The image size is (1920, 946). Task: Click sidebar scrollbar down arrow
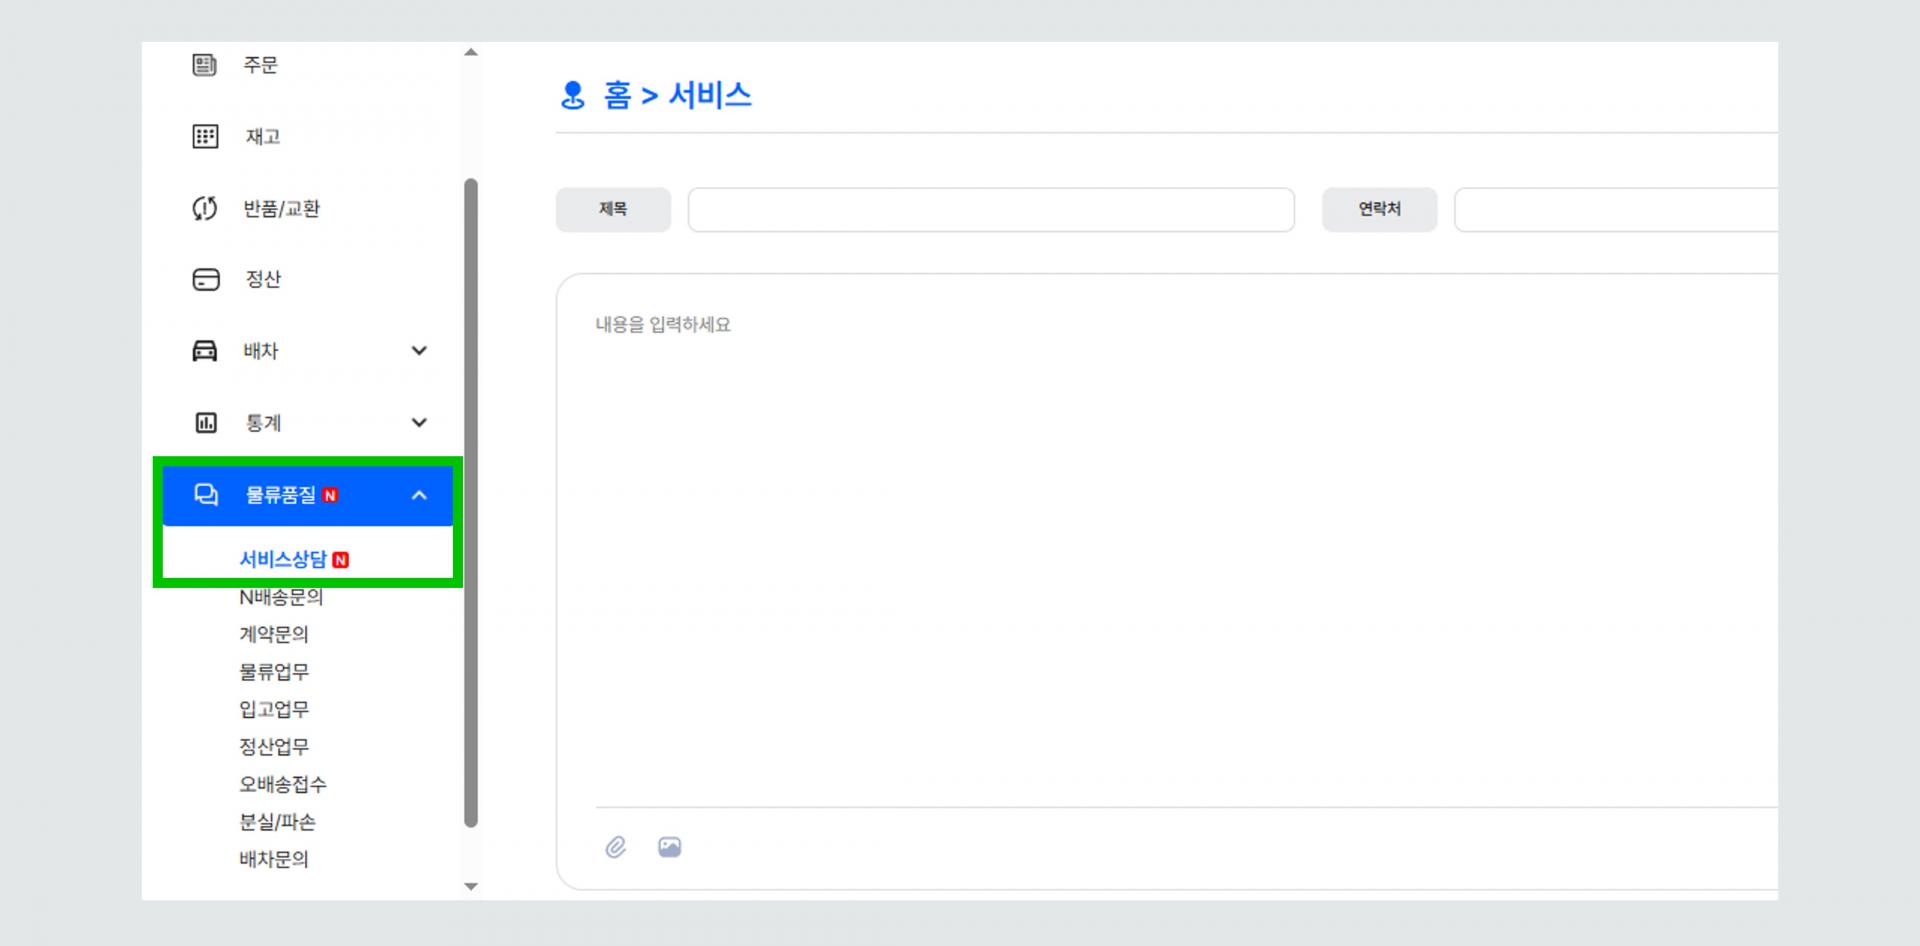(x=471, y=887)
